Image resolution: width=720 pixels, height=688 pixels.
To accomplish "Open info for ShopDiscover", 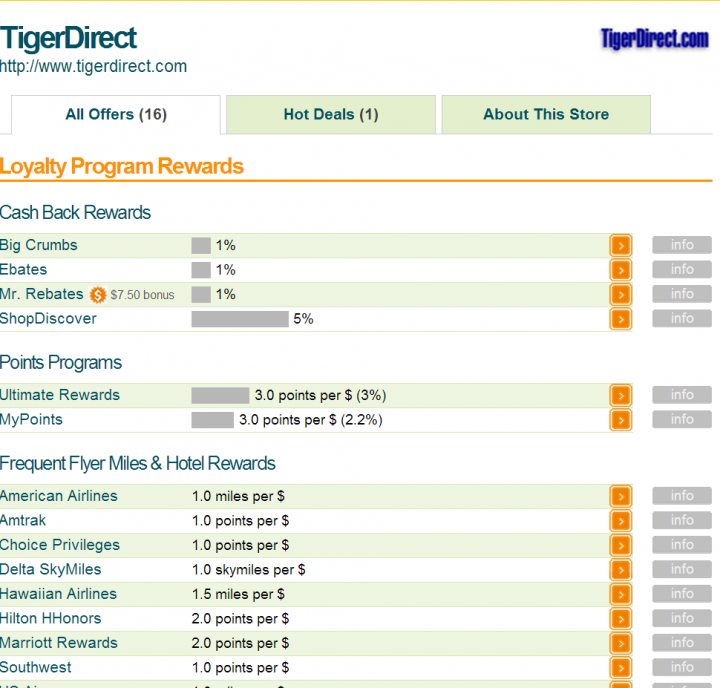I will [682, 318].
